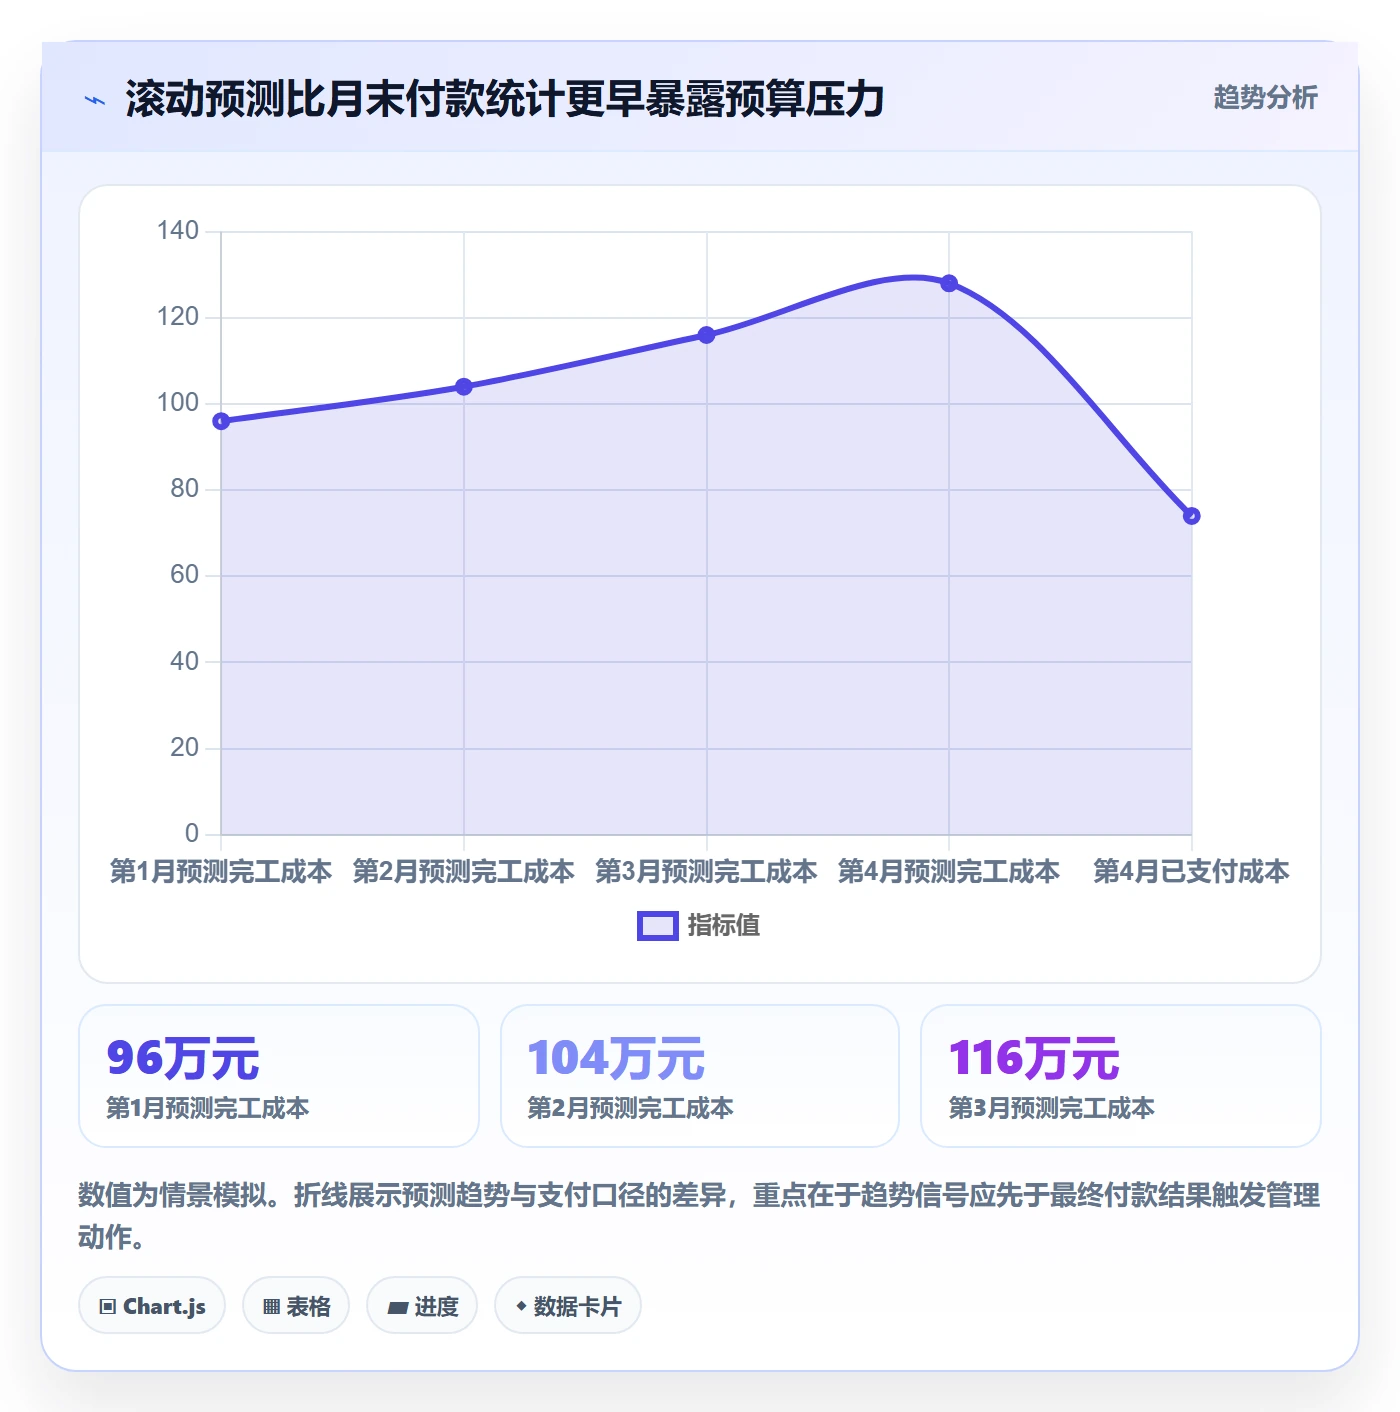Click the 第2月预测完工成本 caption under 104万元
This screenshot has width=1400, height=1412.
point(631,1108)
